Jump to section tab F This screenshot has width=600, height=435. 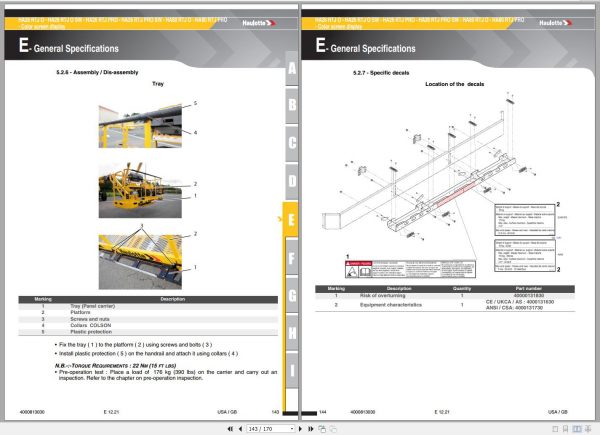292,257
